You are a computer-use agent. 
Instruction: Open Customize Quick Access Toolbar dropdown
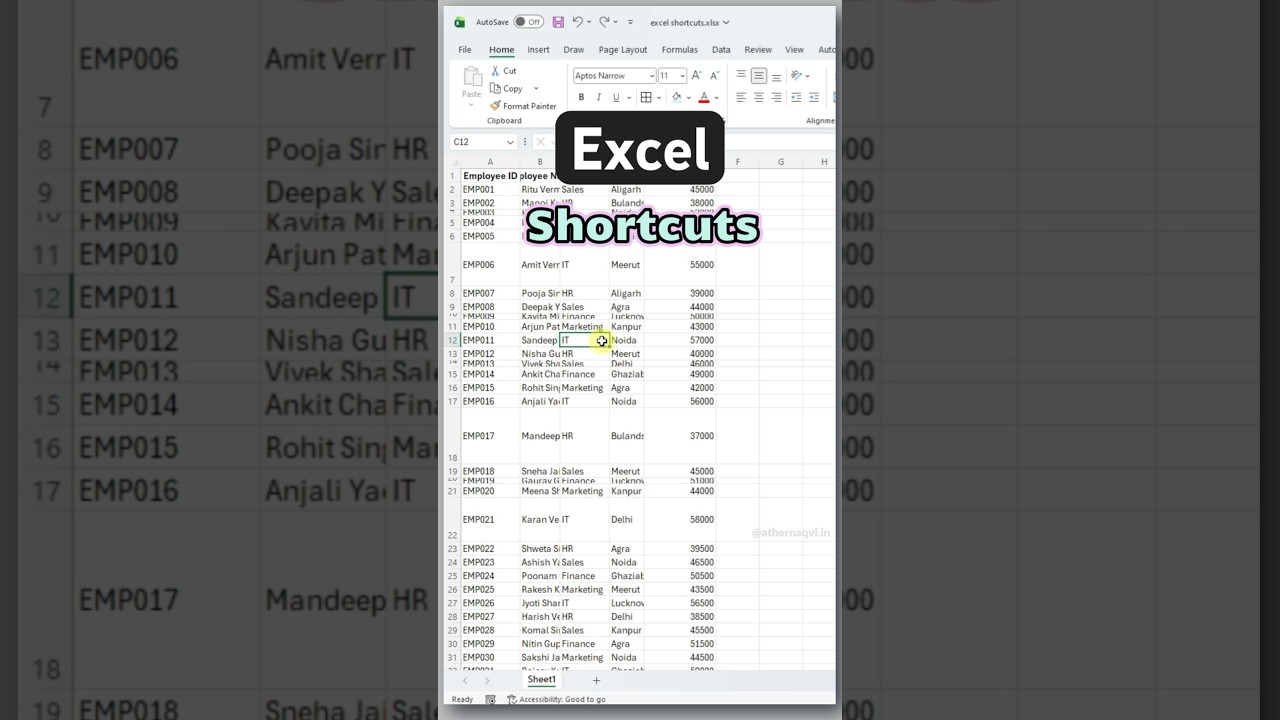[630, 22]
